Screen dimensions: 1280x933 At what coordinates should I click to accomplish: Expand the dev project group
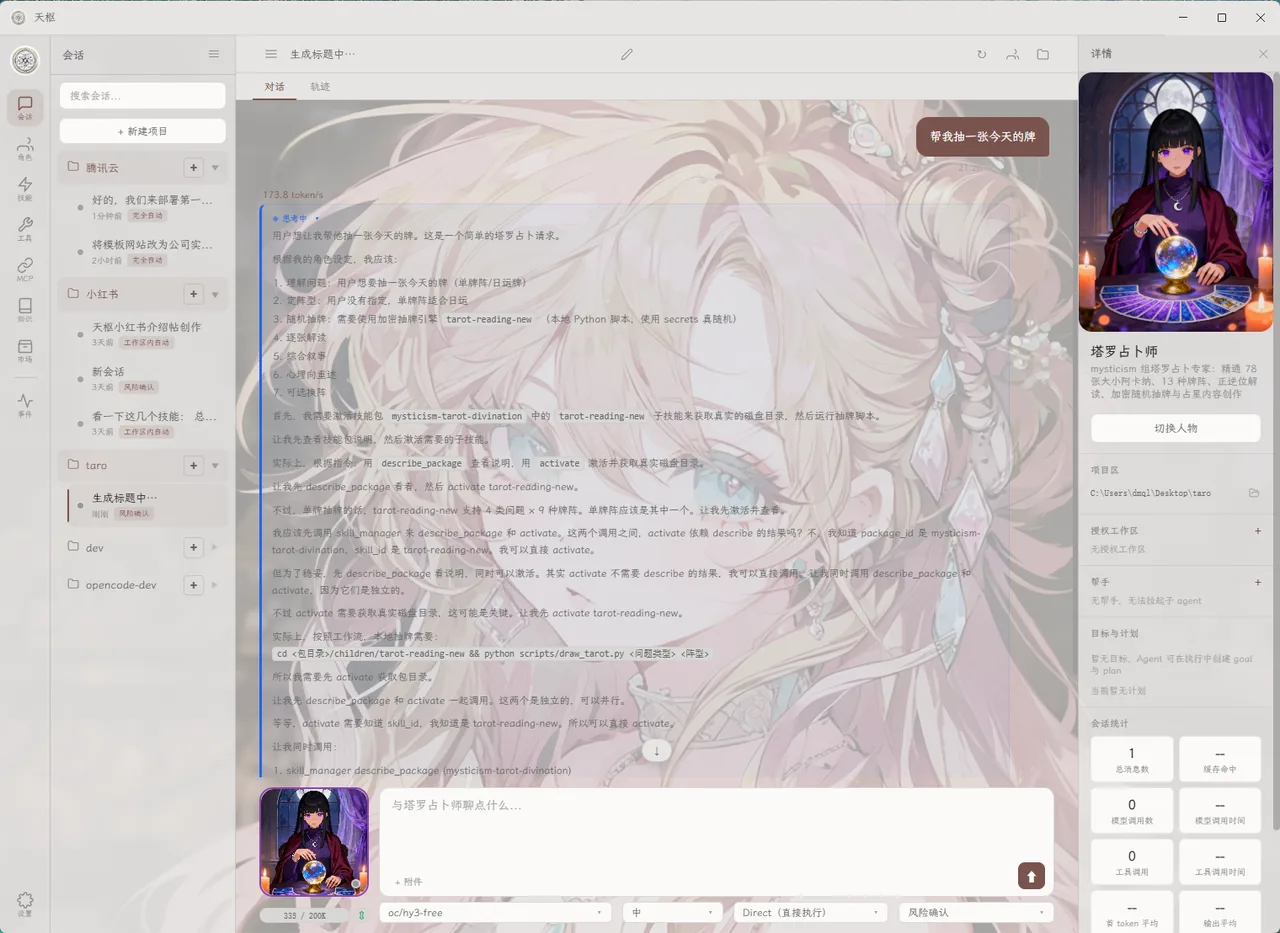pos(215,548)
